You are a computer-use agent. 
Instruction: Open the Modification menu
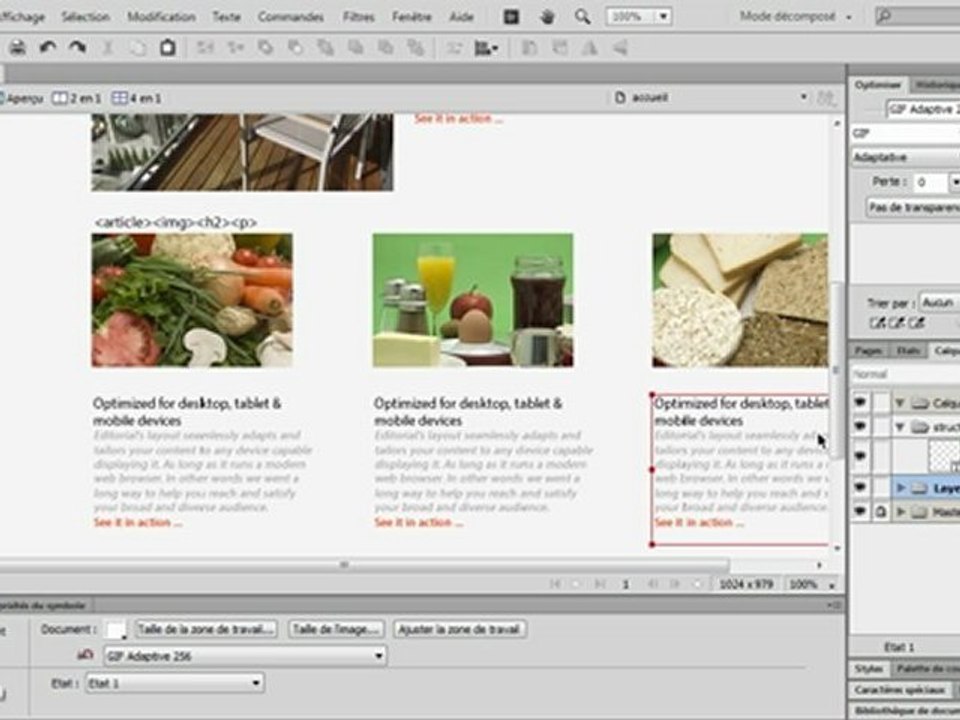(161, 17)
